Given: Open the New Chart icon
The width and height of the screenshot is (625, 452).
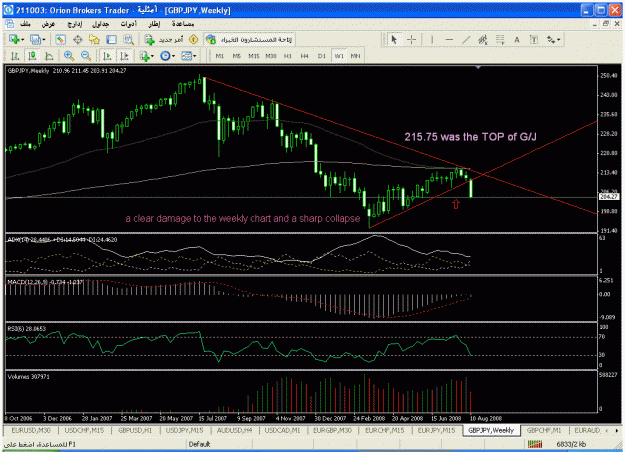Looking at the screenshot, I should point(14,39).
